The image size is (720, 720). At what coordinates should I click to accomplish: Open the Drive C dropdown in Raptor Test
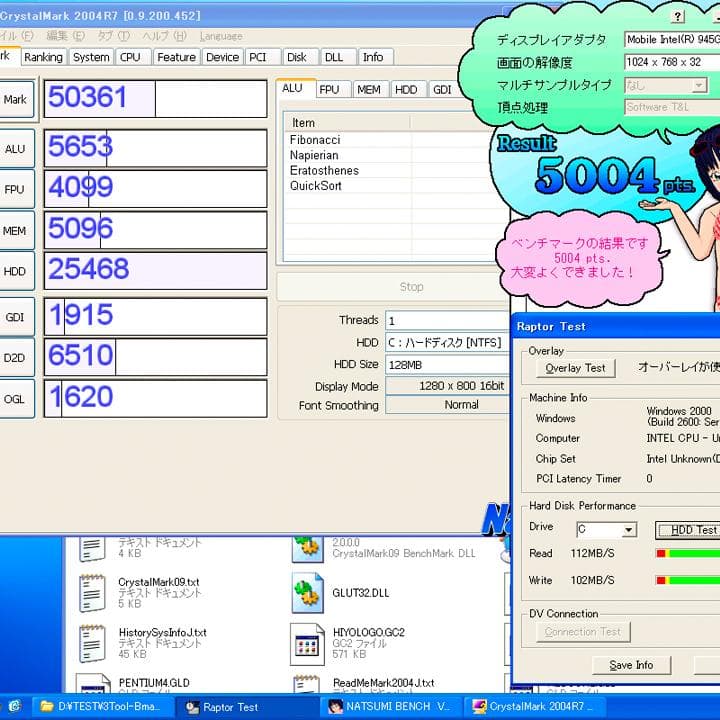tap(607, 530)
